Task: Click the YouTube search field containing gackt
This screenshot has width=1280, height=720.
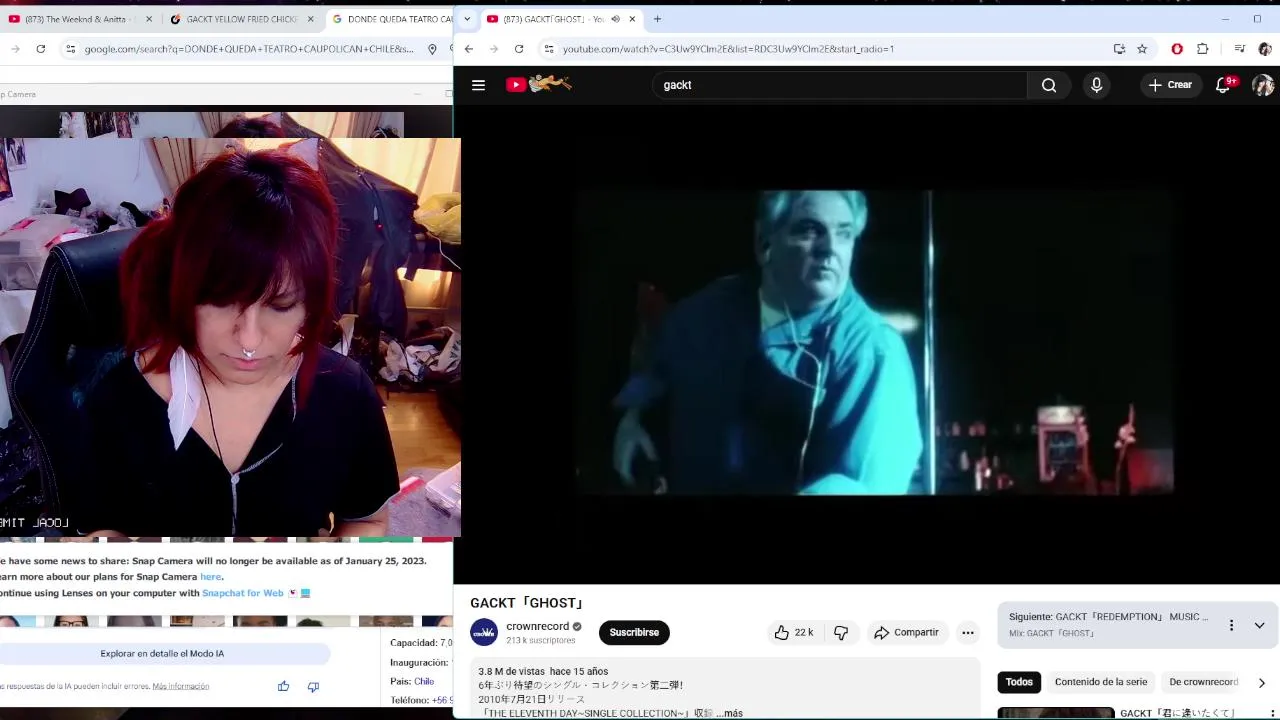Action: [840, 85]
